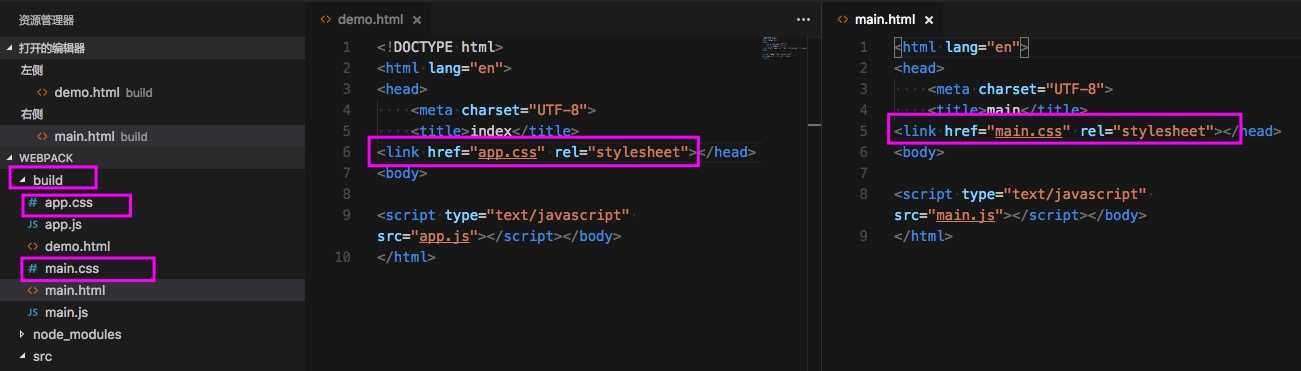Click the JS icon beside app.js

(x=33, y=225)
